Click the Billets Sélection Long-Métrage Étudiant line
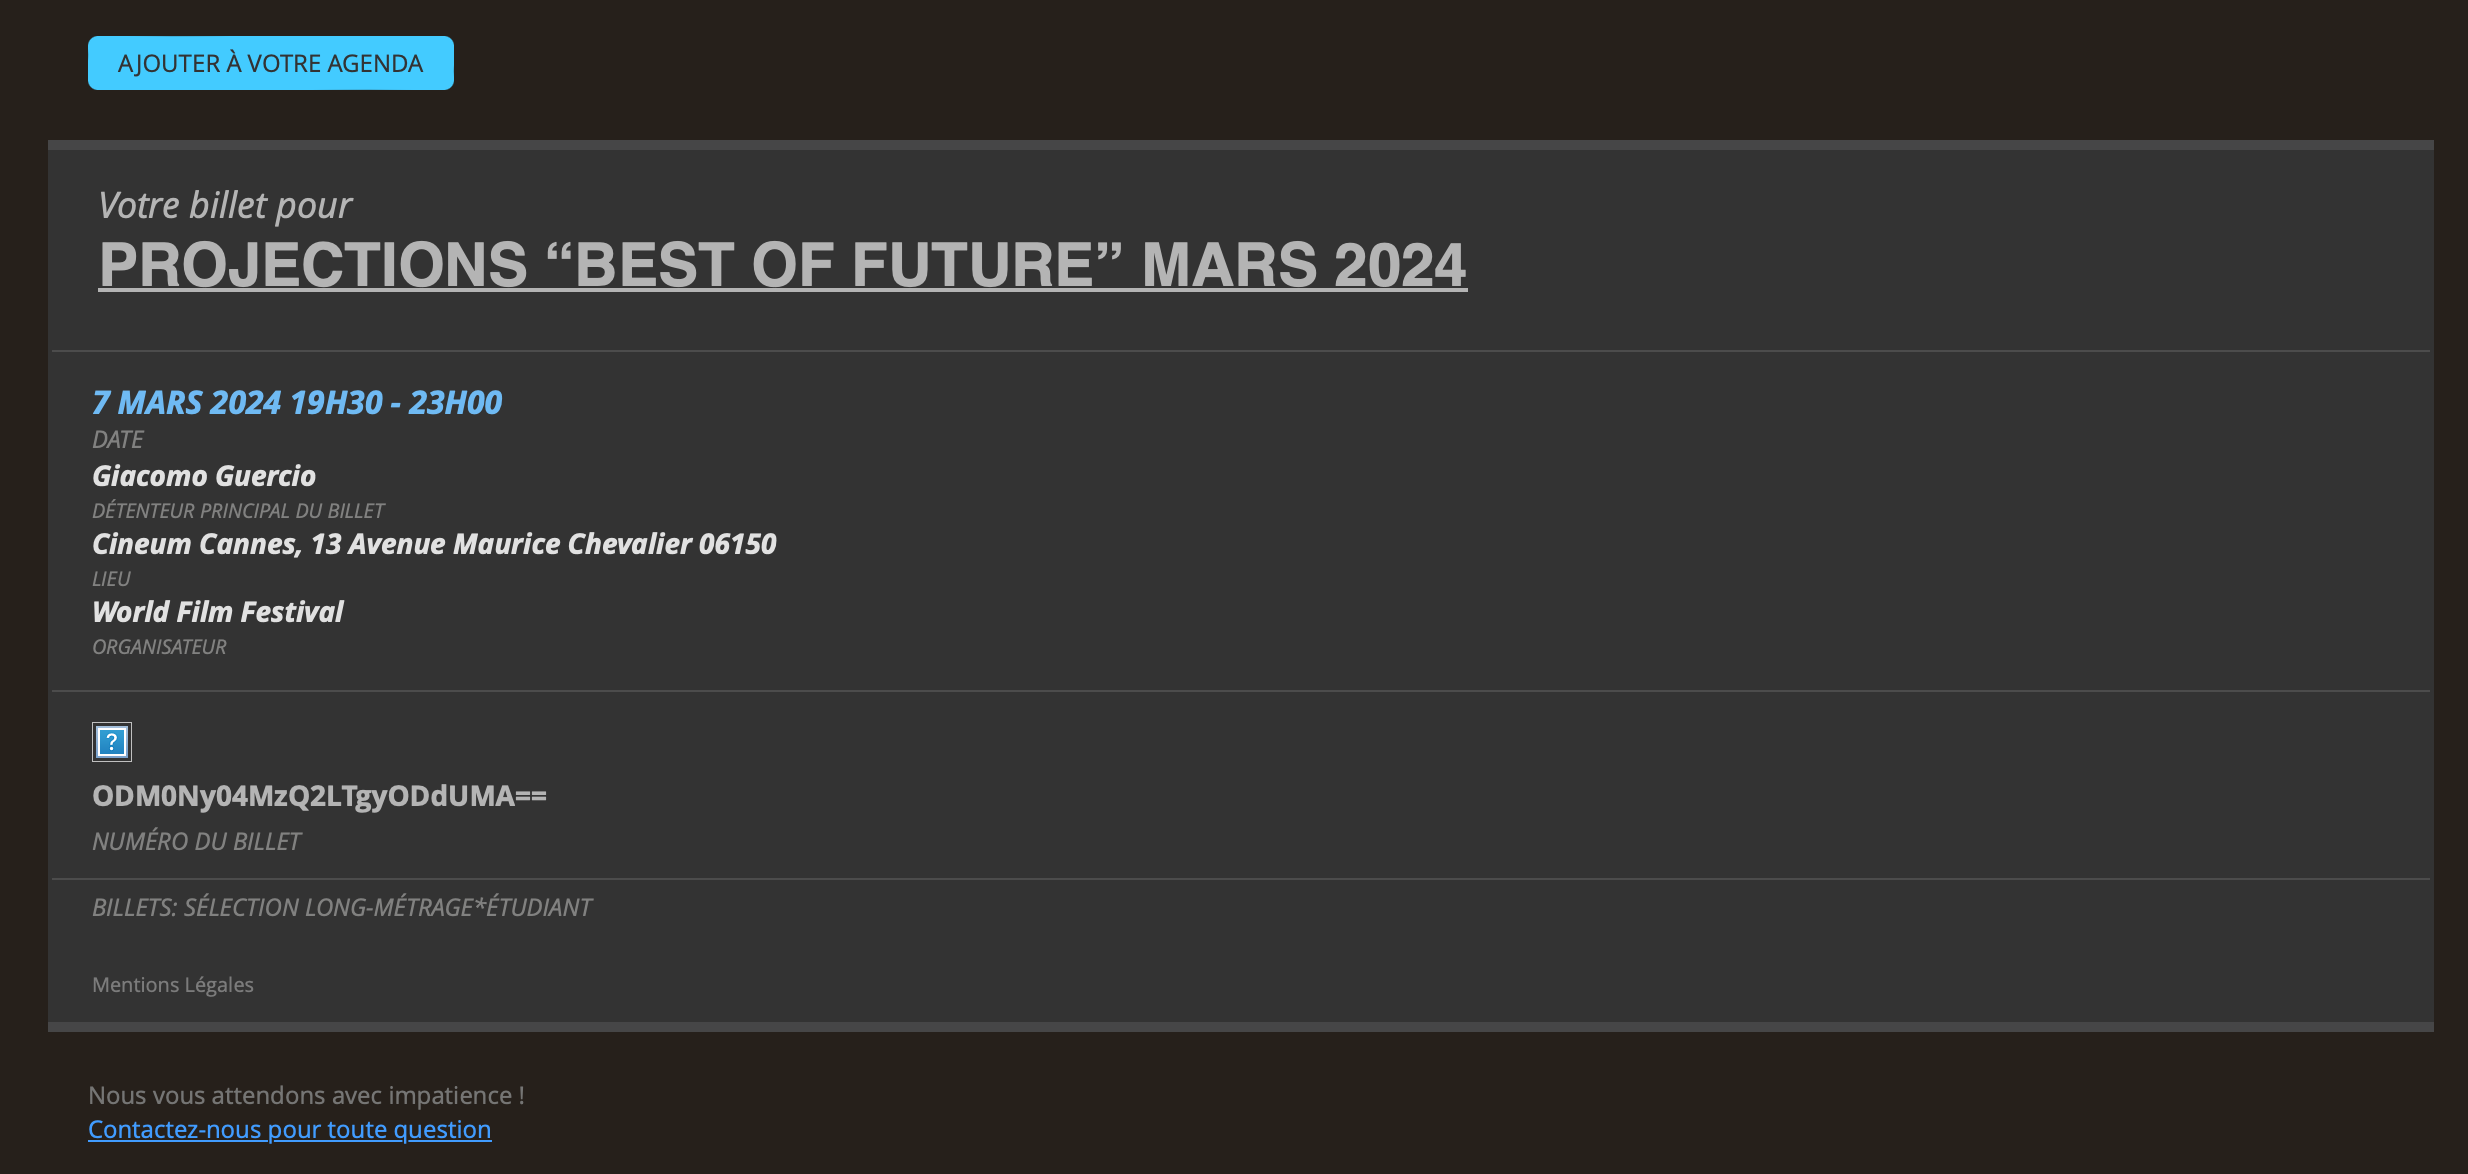 click(342, 908)
